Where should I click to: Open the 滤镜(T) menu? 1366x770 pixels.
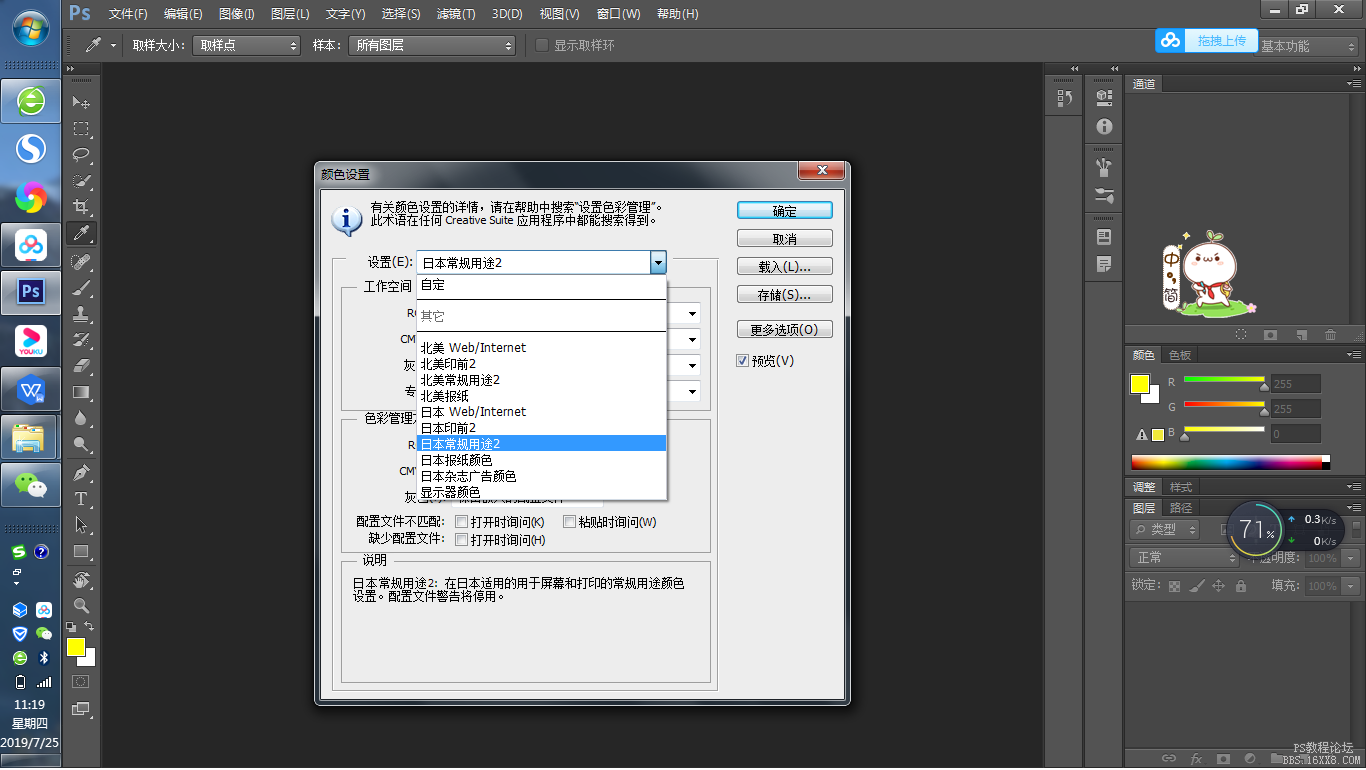pos(456,14)
